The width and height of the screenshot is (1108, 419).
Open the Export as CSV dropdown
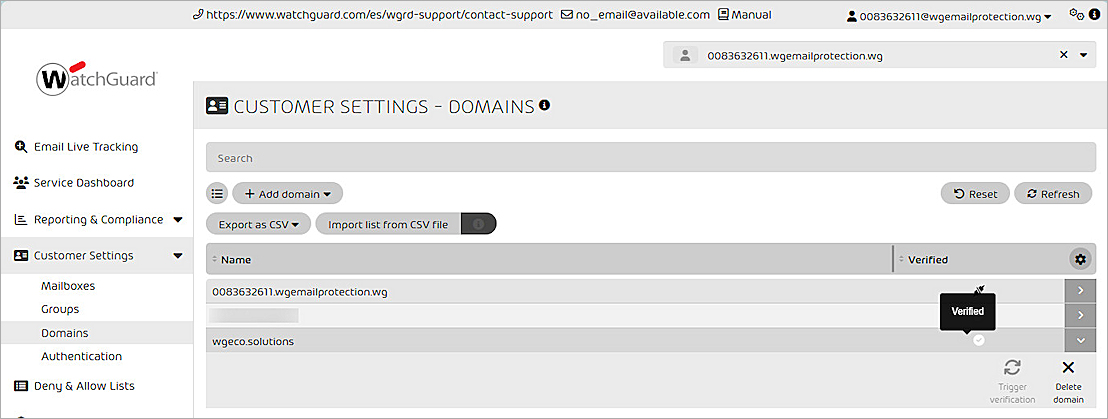point(259,225)
